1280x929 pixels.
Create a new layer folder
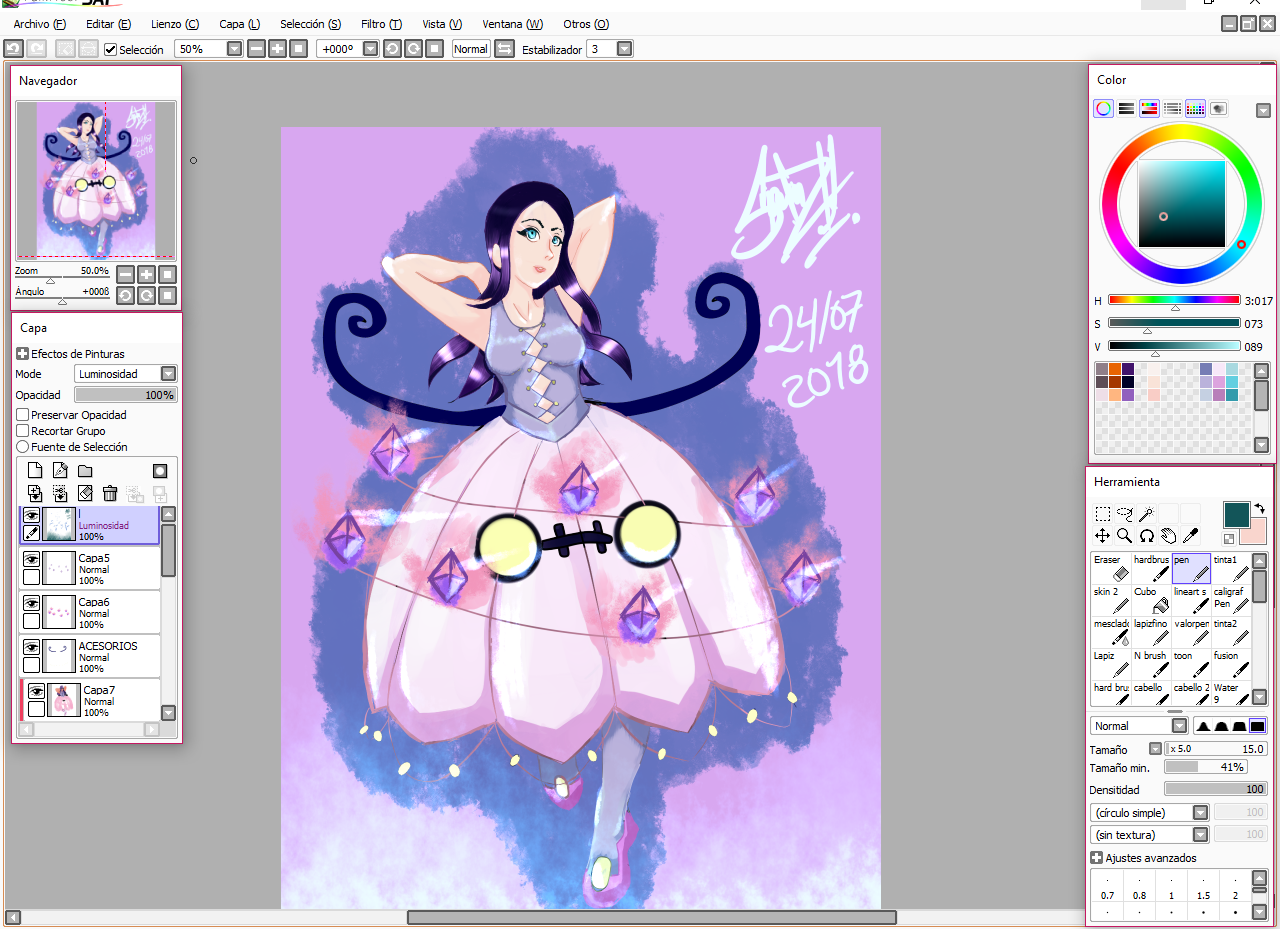coord(85,471)
